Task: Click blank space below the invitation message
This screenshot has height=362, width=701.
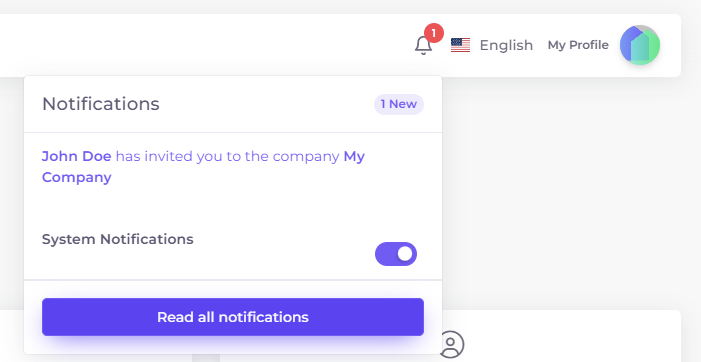Action: tap(233, 201)
